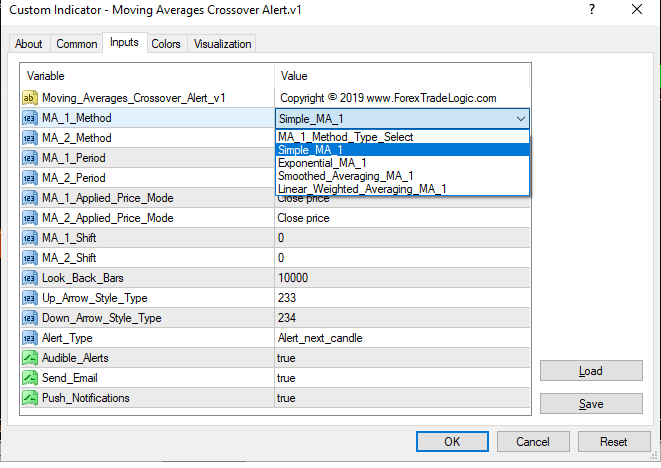Choose Exponential_MA_1 from the dropdown list
Viewport: 661px width, 468px height.
coord(322,163)
